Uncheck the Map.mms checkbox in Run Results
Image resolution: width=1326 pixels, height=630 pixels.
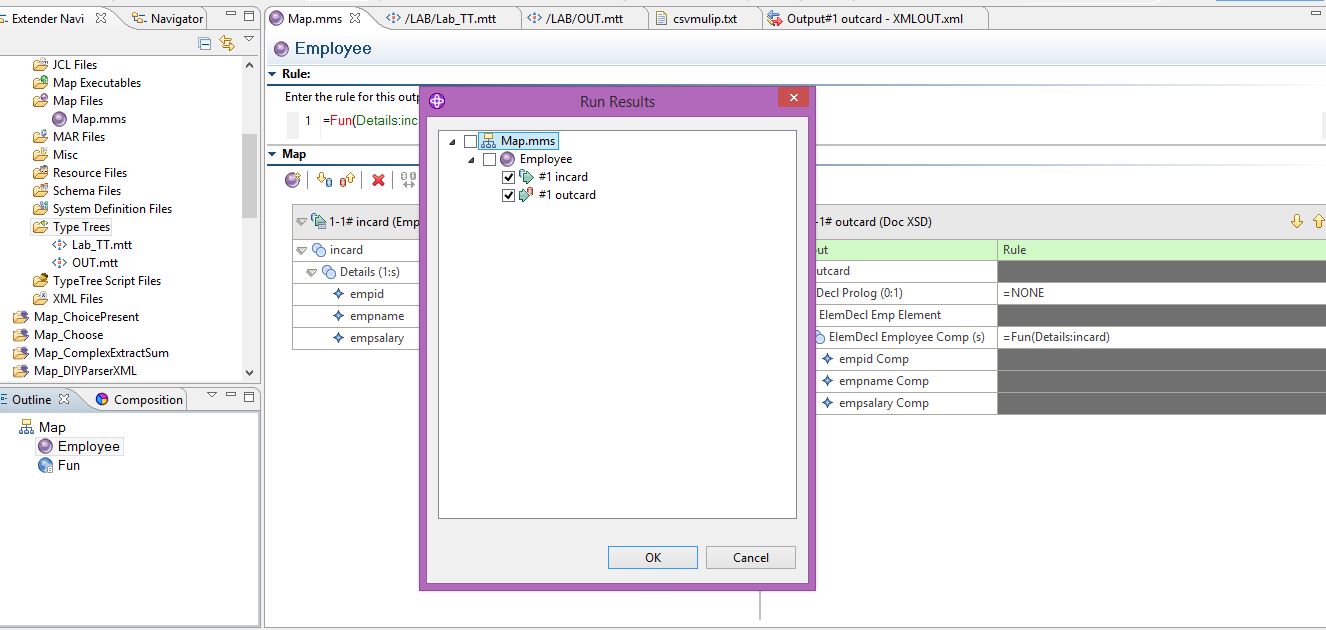pos(473,141)
